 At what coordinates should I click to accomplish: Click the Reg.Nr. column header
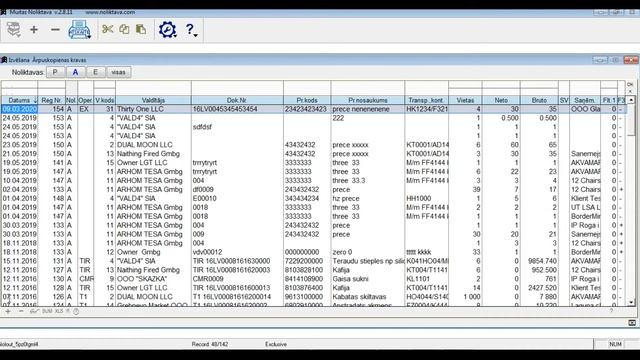pos(51,100)
